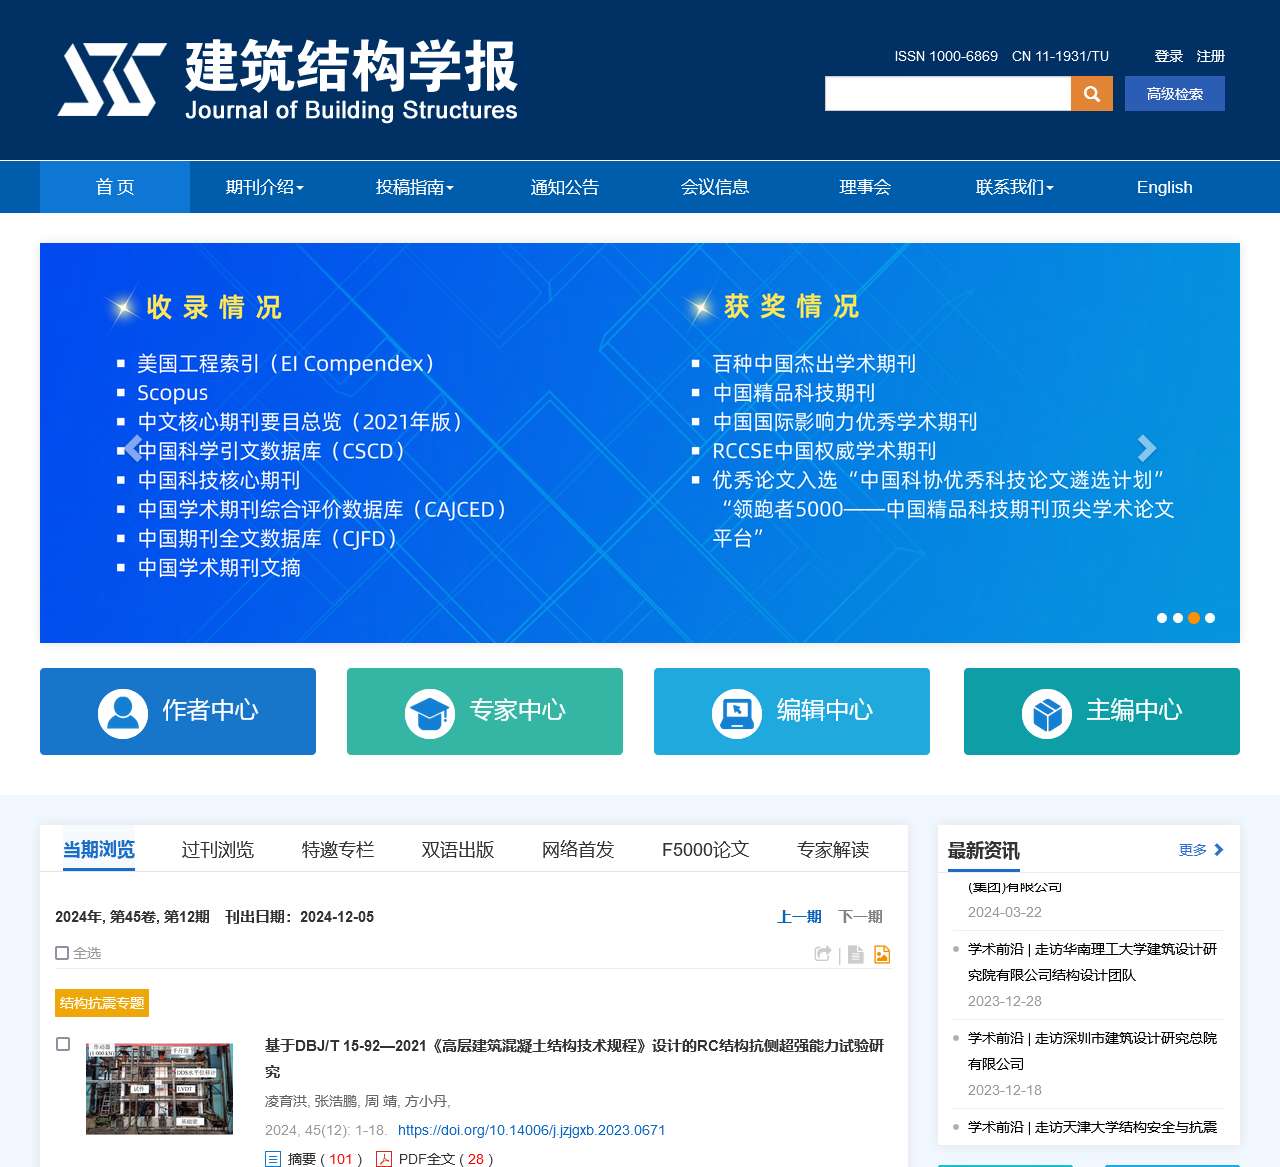Click the 收录情况 banner heading
Screen dimensions: 1280x1167
[x=213, y=307]
